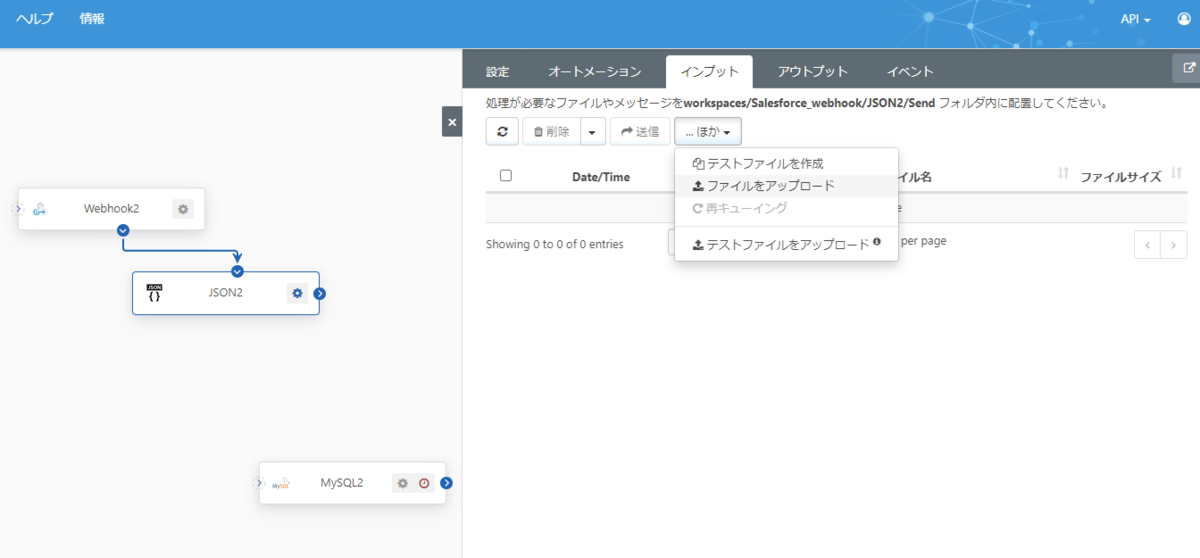This screenshot has height=558, width=1200.
Task: Switch to the オートメーション tab
Action: point(595,72)
